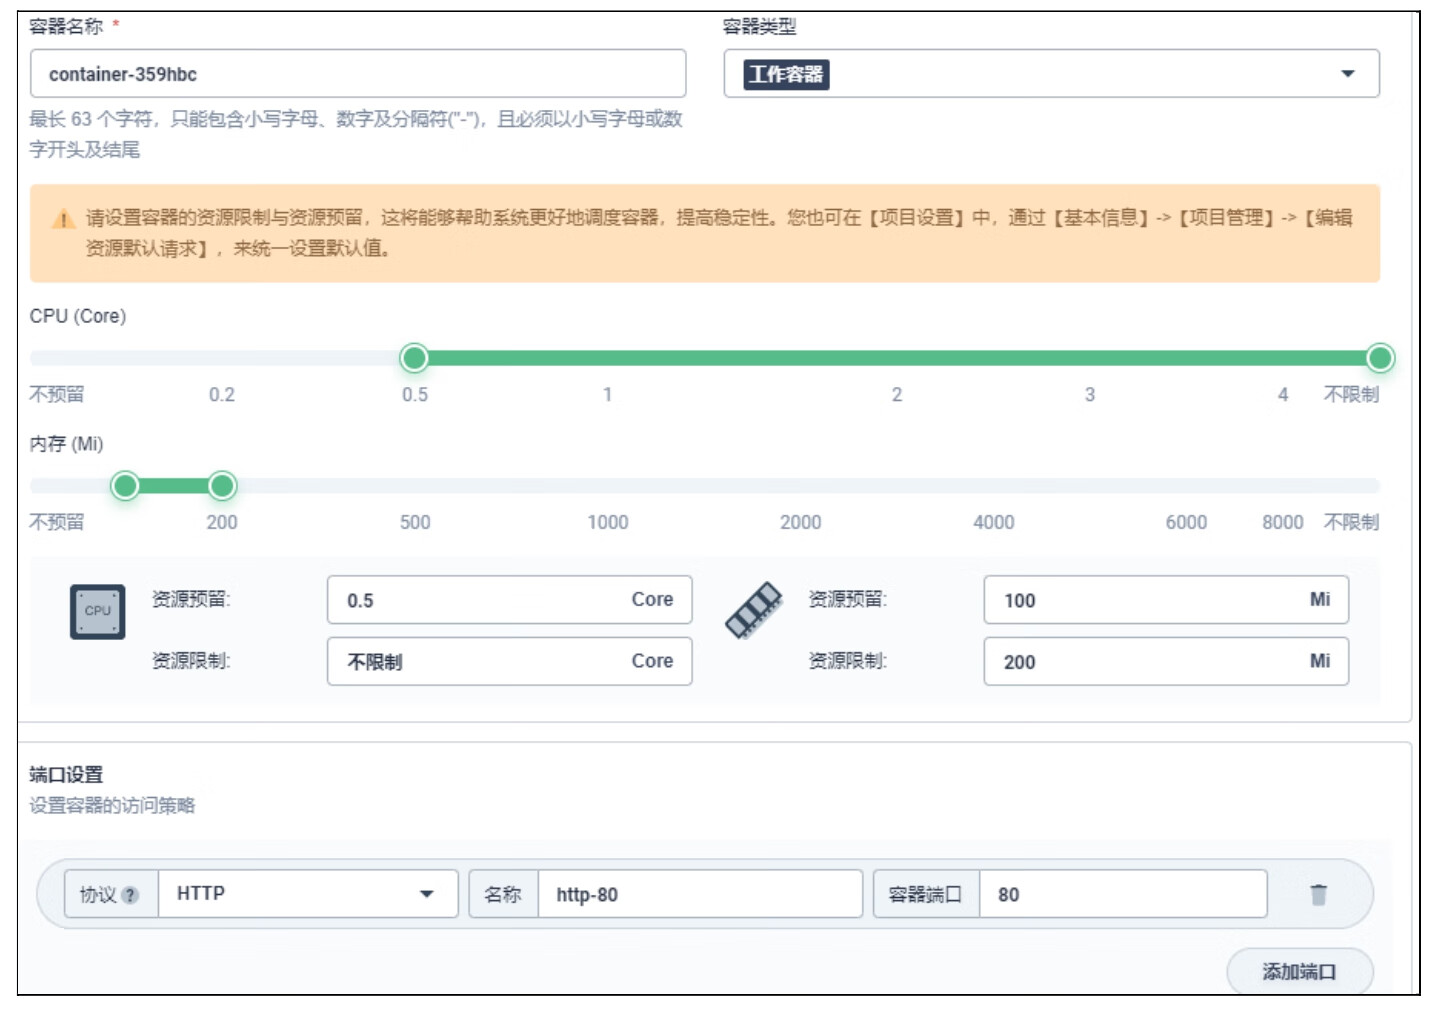Click the port name field http-80
The image size is (1447, 1016).
tap(698, 894)
